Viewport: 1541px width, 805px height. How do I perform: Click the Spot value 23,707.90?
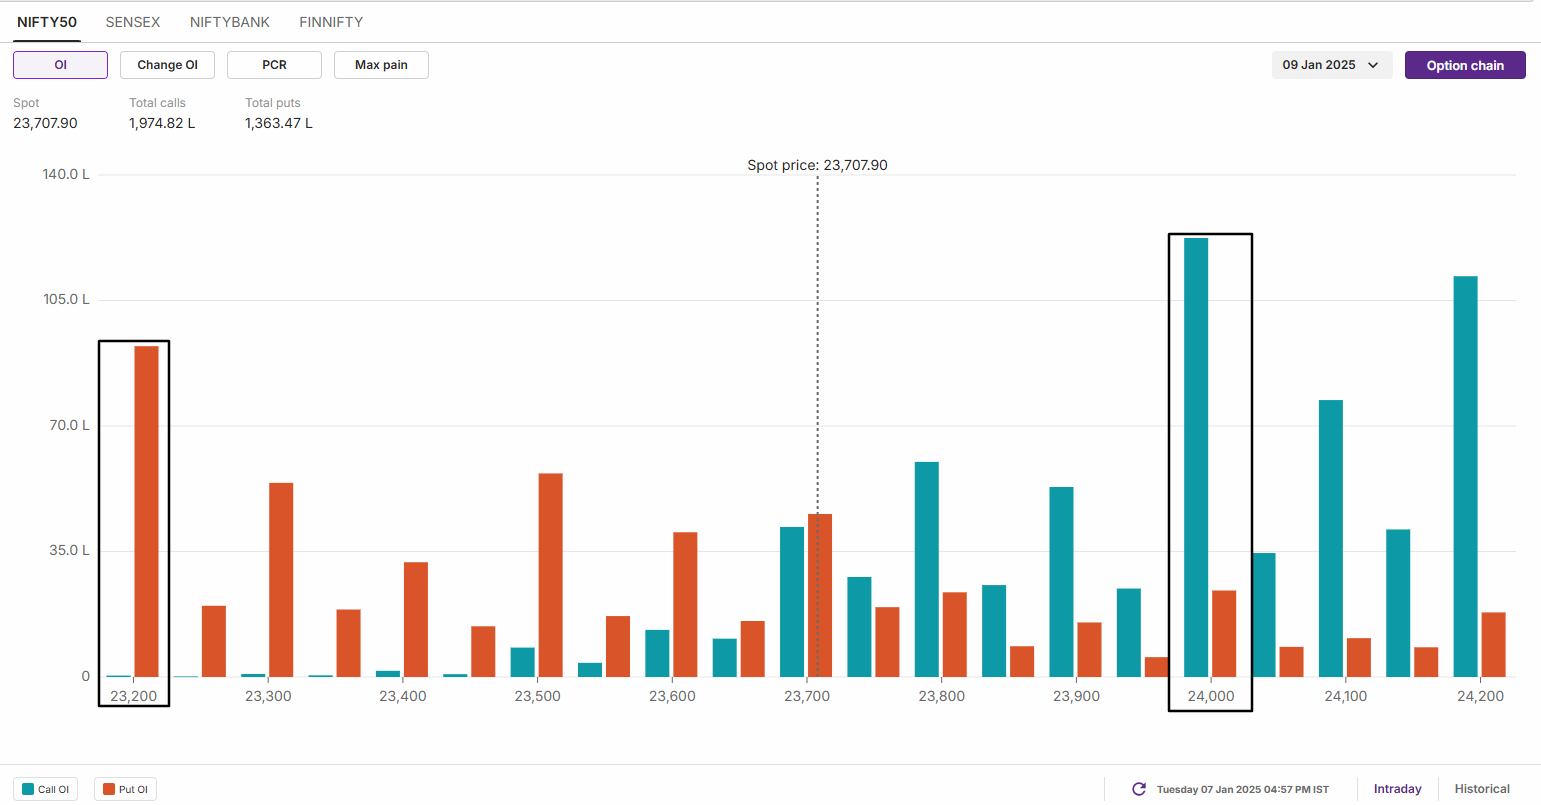(45, 123)
